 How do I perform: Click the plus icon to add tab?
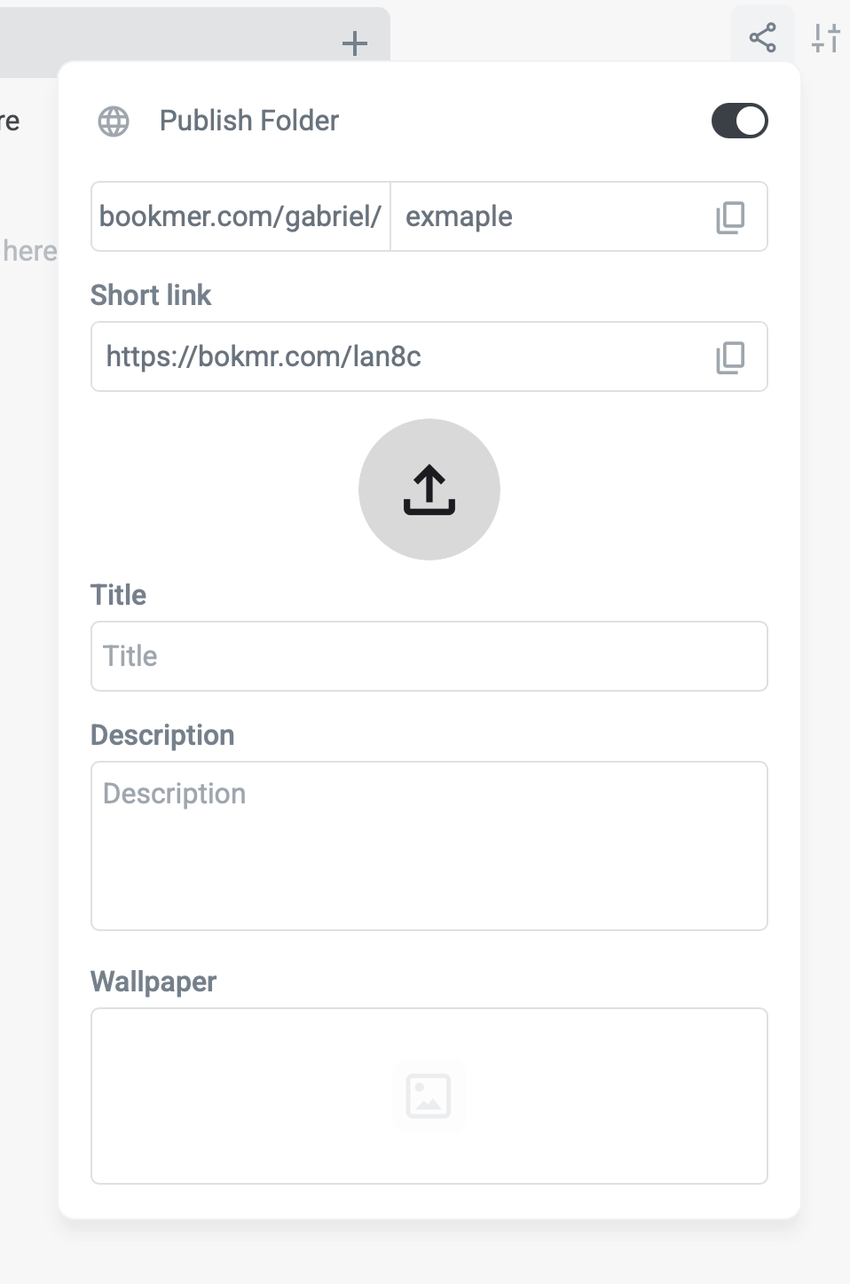[x=354, y=43]
